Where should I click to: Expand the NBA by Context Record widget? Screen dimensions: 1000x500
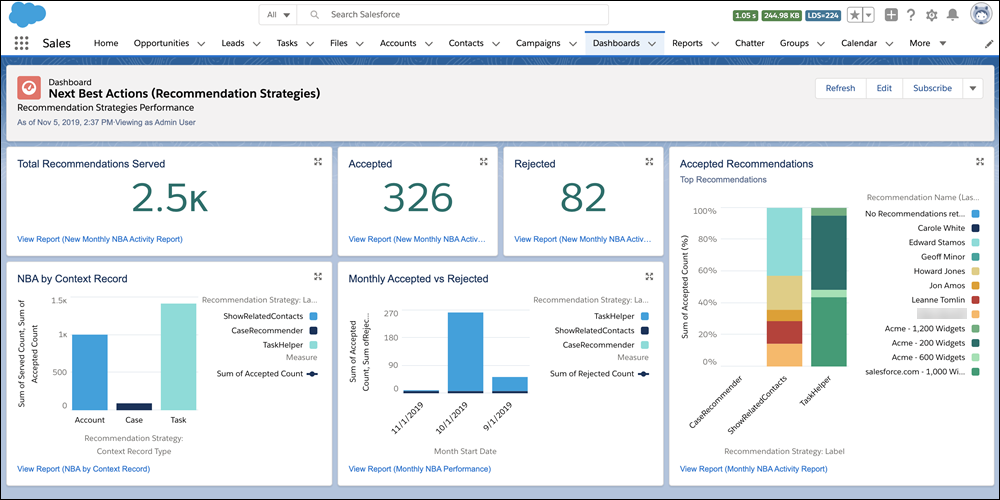pos(318,276)
